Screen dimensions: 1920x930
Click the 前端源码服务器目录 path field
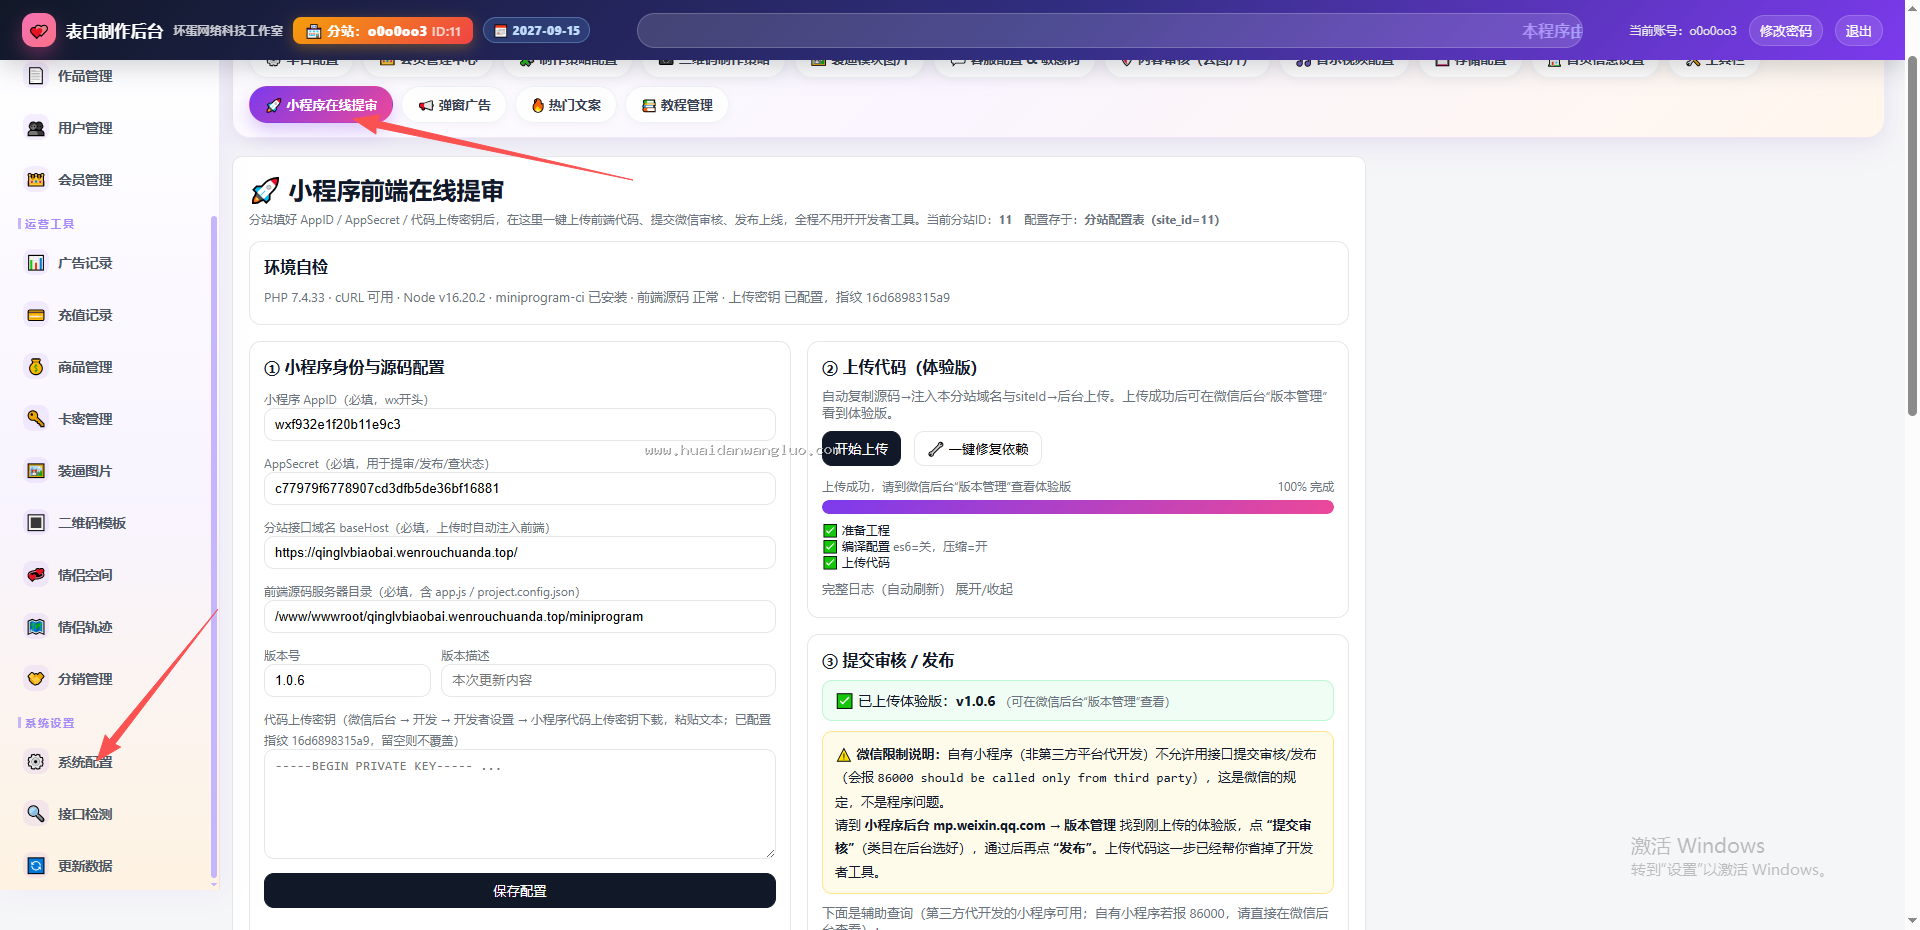tap(520, 616)
